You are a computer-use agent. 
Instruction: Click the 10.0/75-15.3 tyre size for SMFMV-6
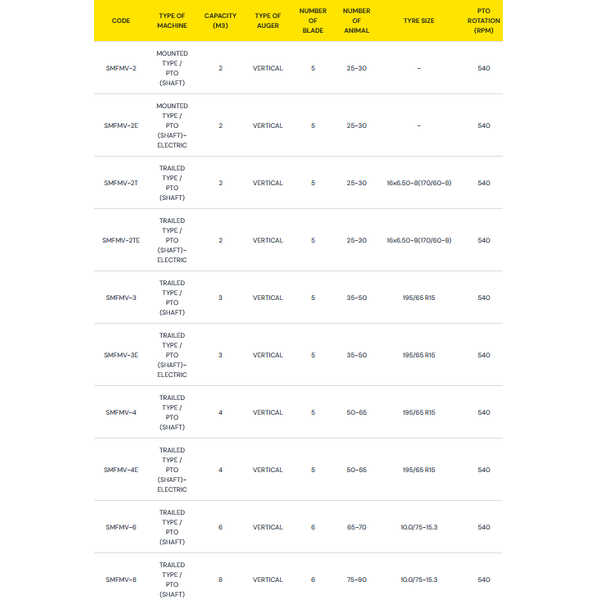pos(419,527)
